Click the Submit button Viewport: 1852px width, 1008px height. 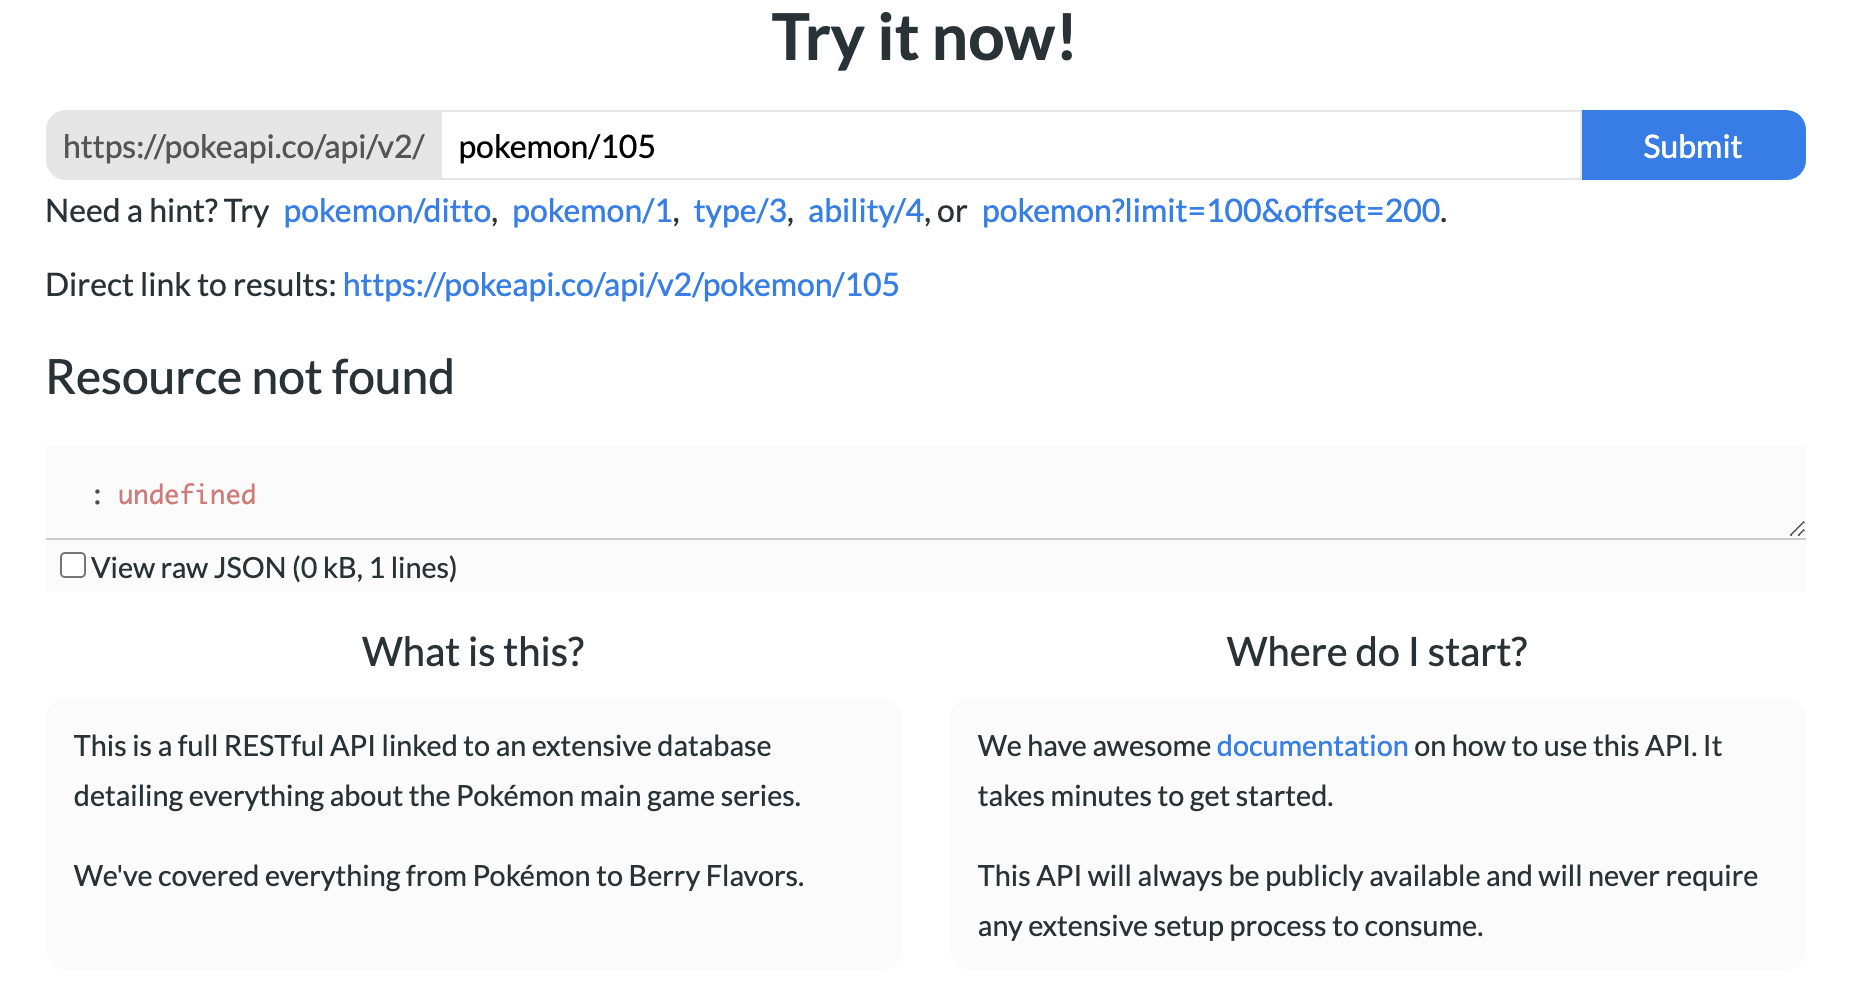click(x=1692, y=146)
